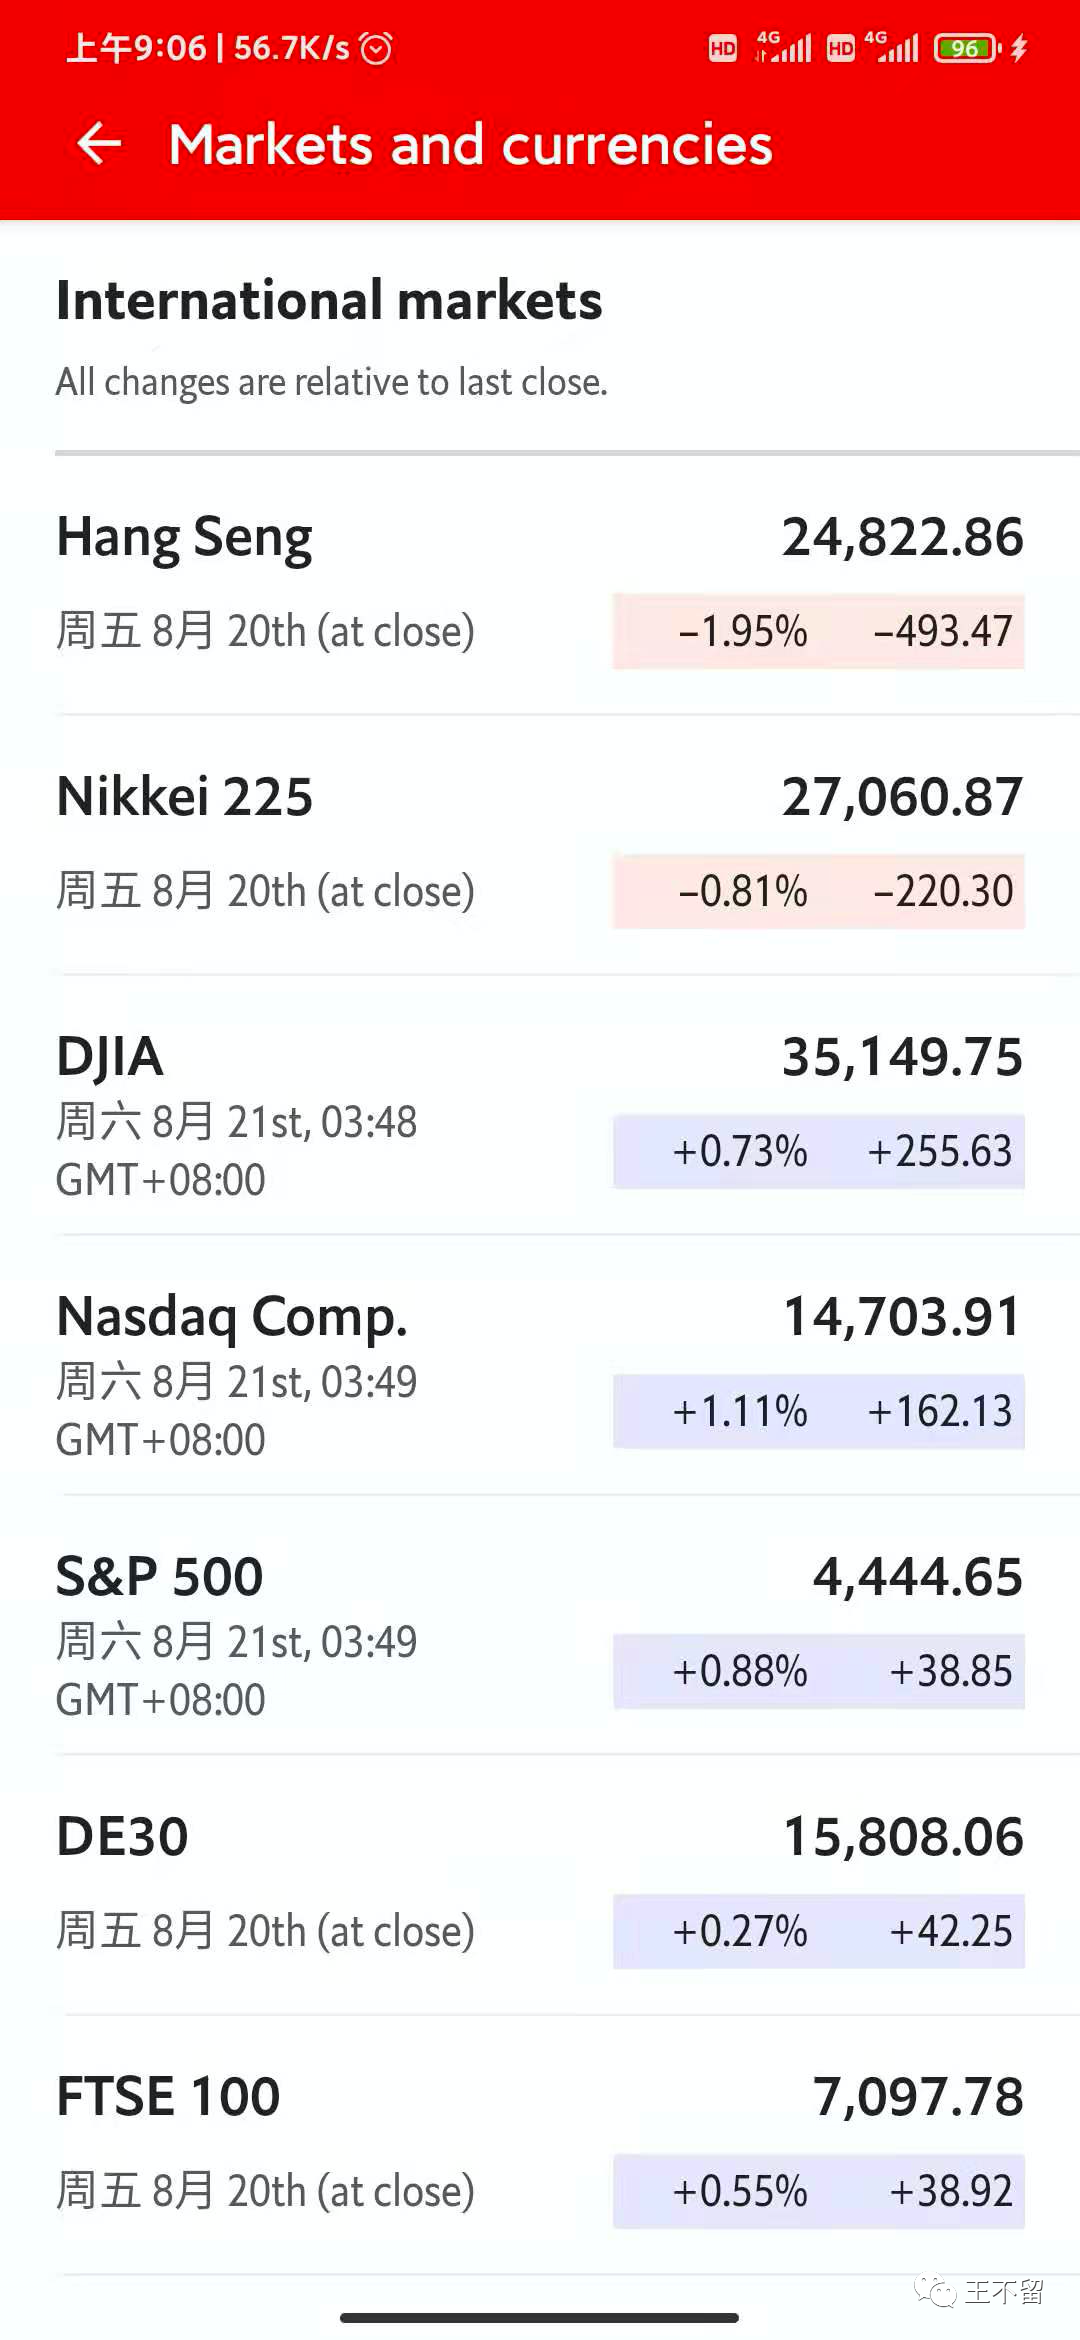Viewport: 1080px width, 2340px height.
Task: Tap Hang Seng red change badge
Action: (x=818, y=632)
